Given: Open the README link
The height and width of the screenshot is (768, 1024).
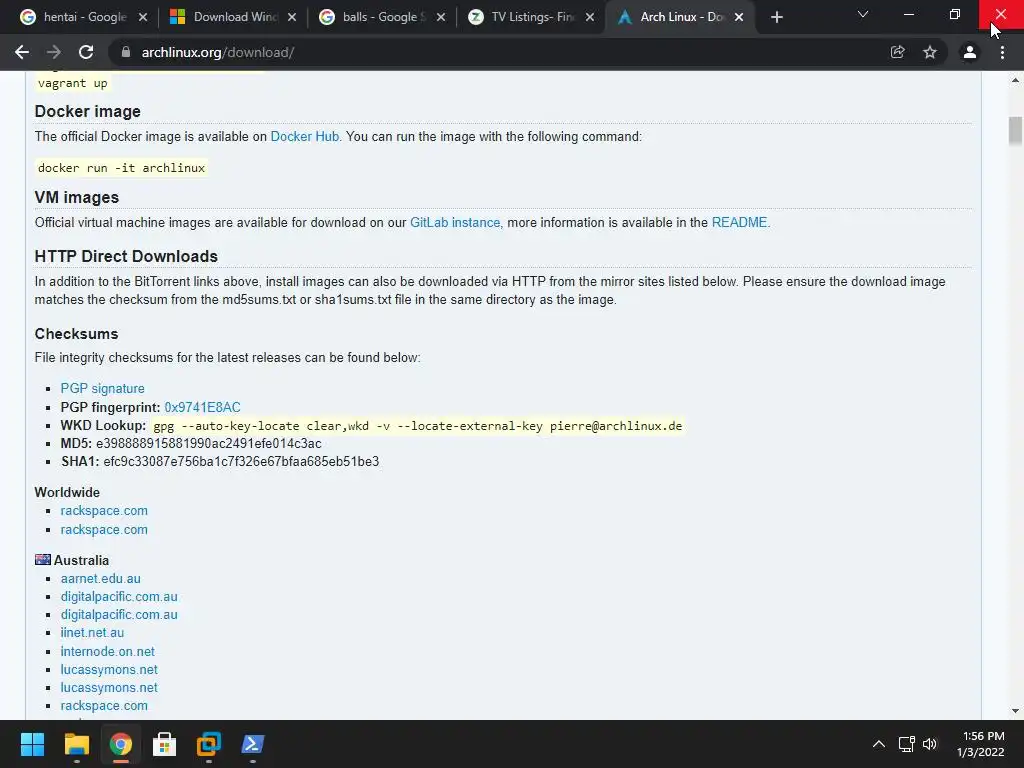Looking at the screenshot, I should 739,223.
